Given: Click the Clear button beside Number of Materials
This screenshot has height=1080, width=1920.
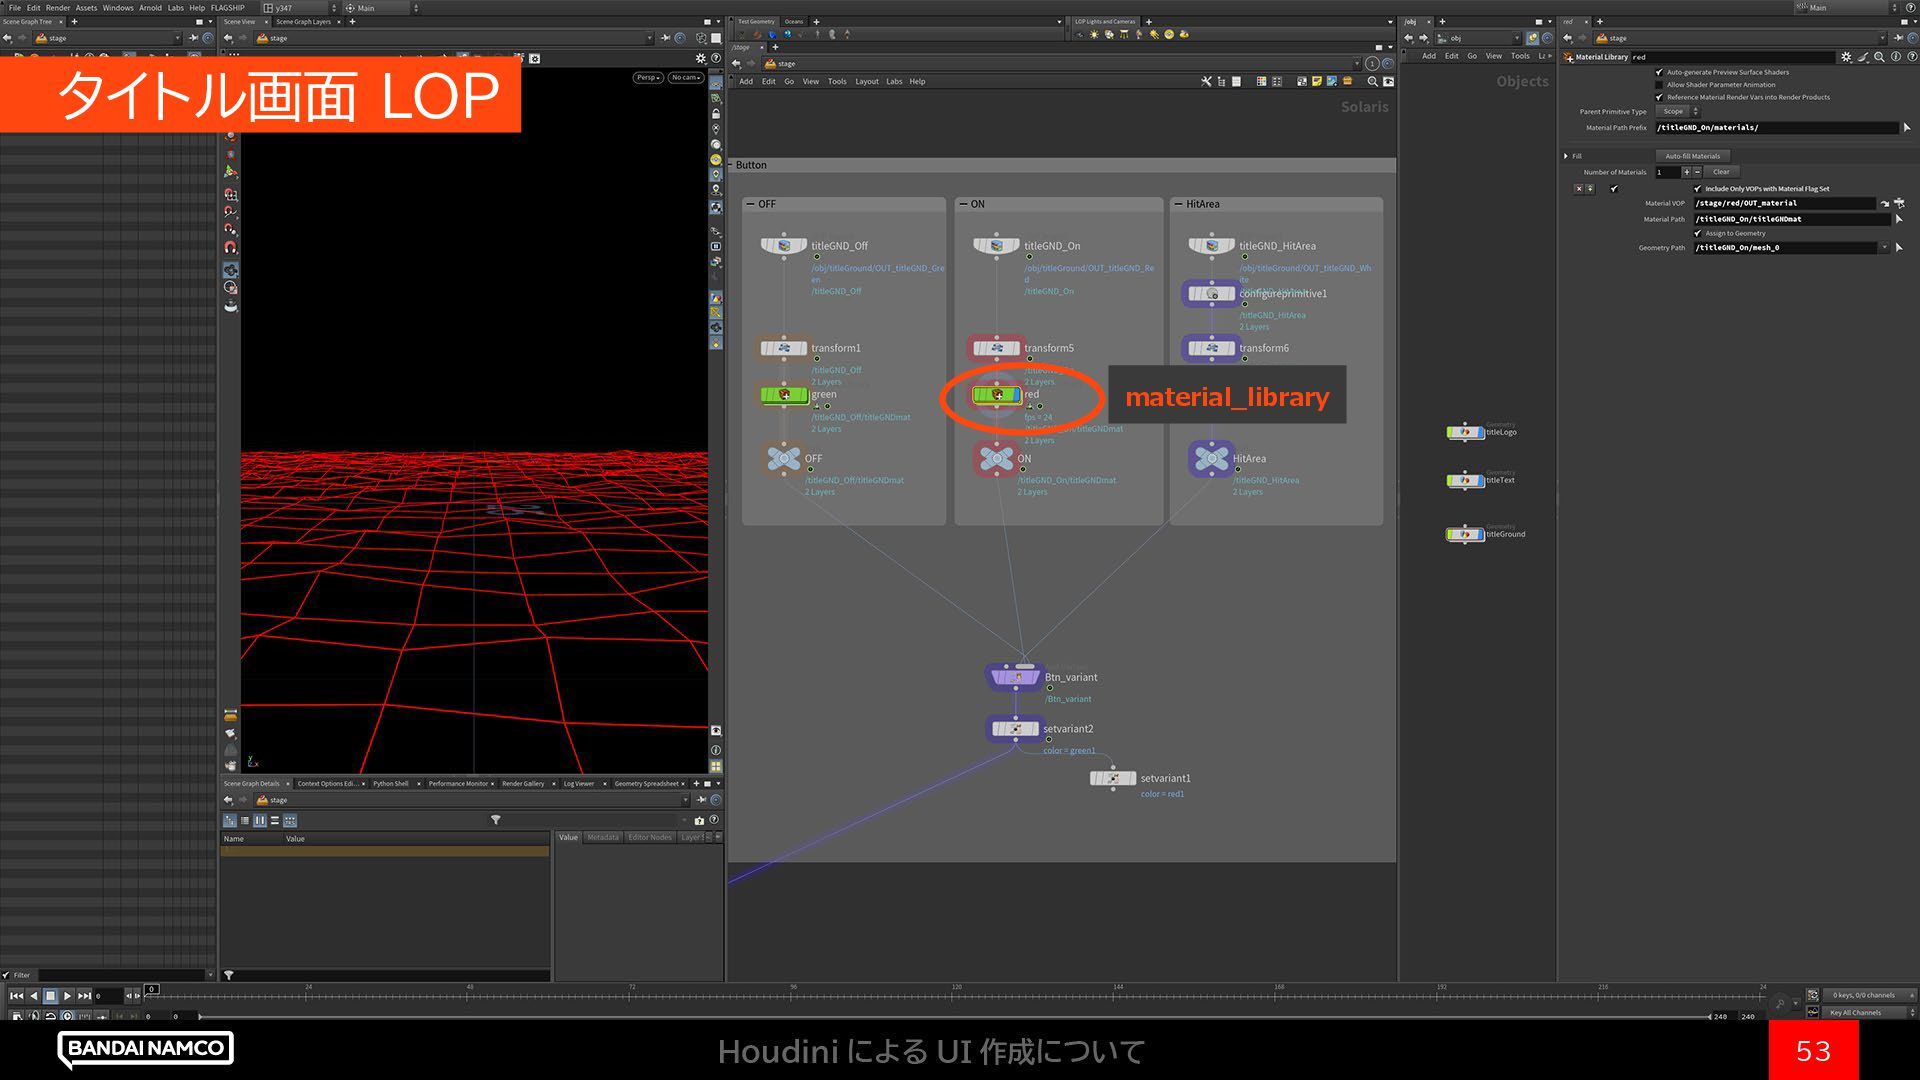Looking at the screenshot, I should [1720, 172].
